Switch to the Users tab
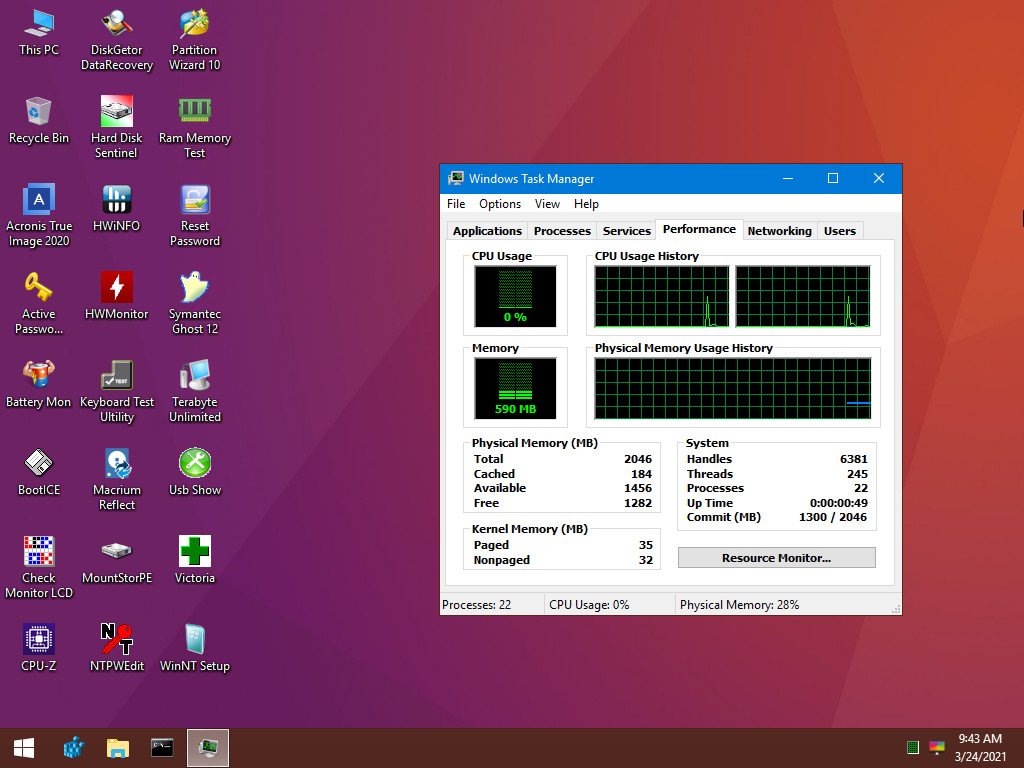The height and width of the screenshot is (768, 1024). 839,231
